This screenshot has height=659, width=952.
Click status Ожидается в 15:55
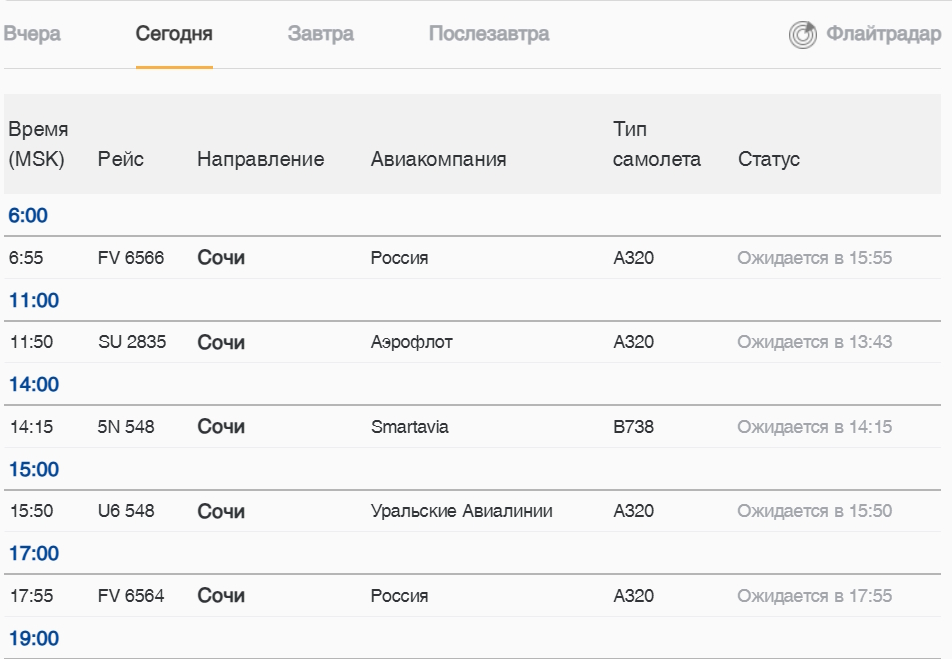(814, 258)
